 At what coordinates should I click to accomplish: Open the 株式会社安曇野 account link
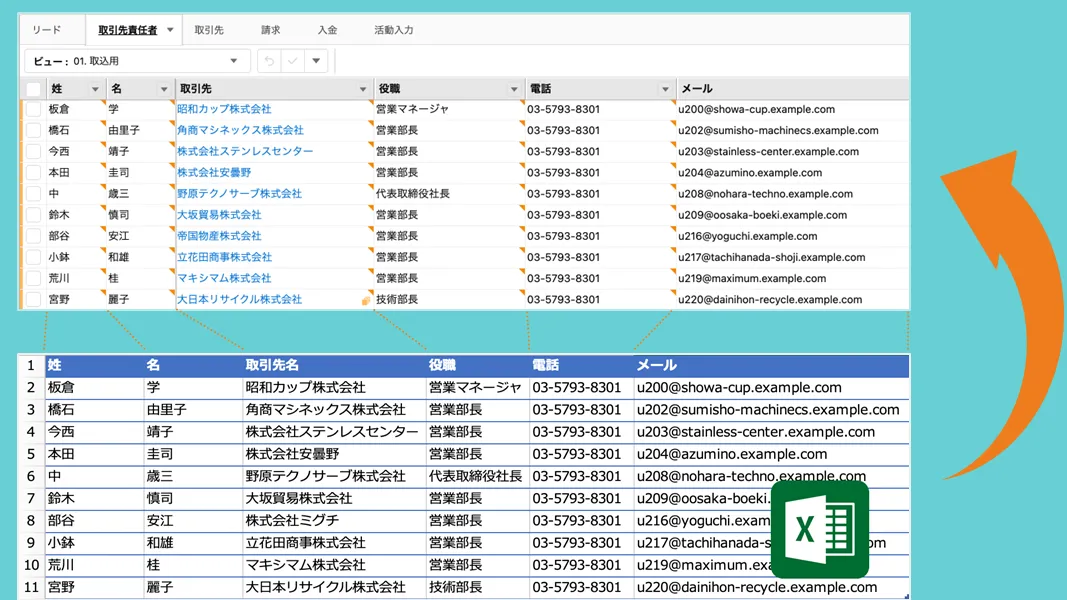[x=214, y=172]
